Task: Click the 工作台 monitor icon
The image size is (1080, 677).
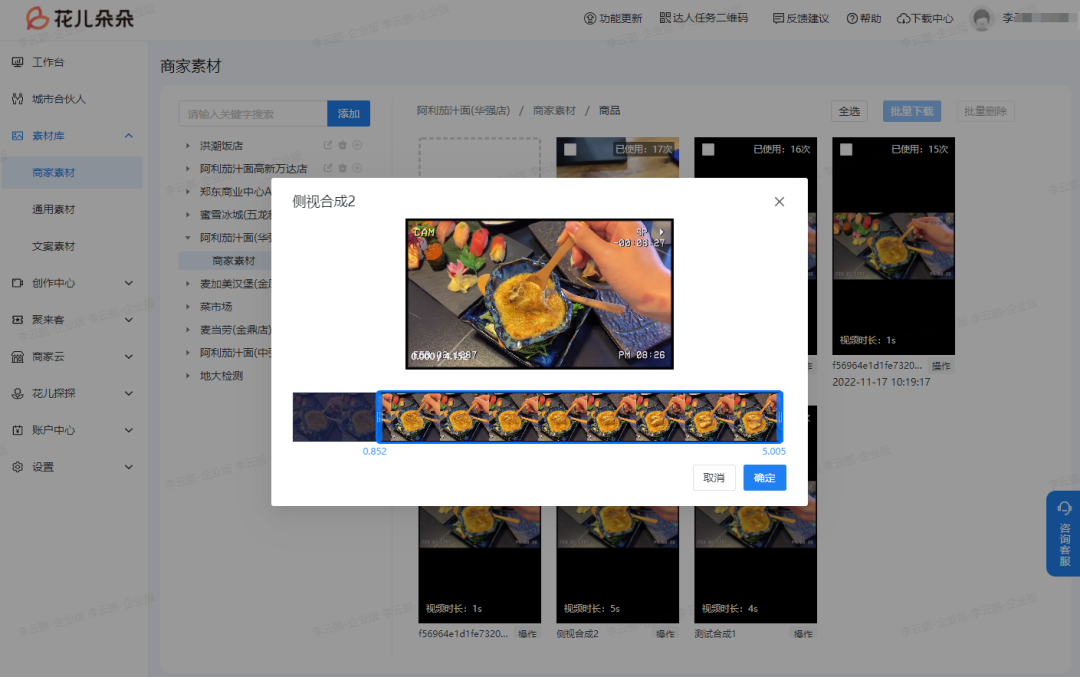Action: pos(18,62)
